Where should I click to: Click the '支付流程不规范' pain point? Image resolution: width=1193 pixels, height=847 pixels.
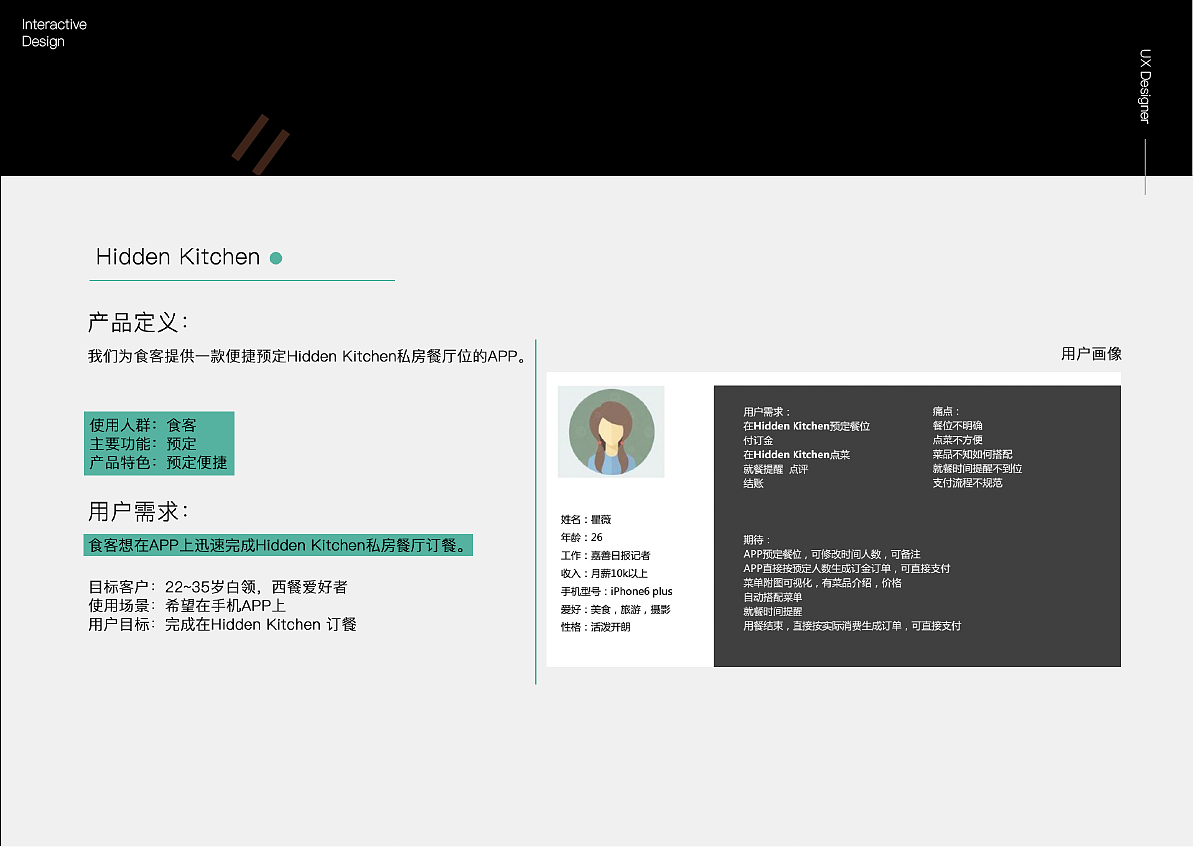(968, 482)
